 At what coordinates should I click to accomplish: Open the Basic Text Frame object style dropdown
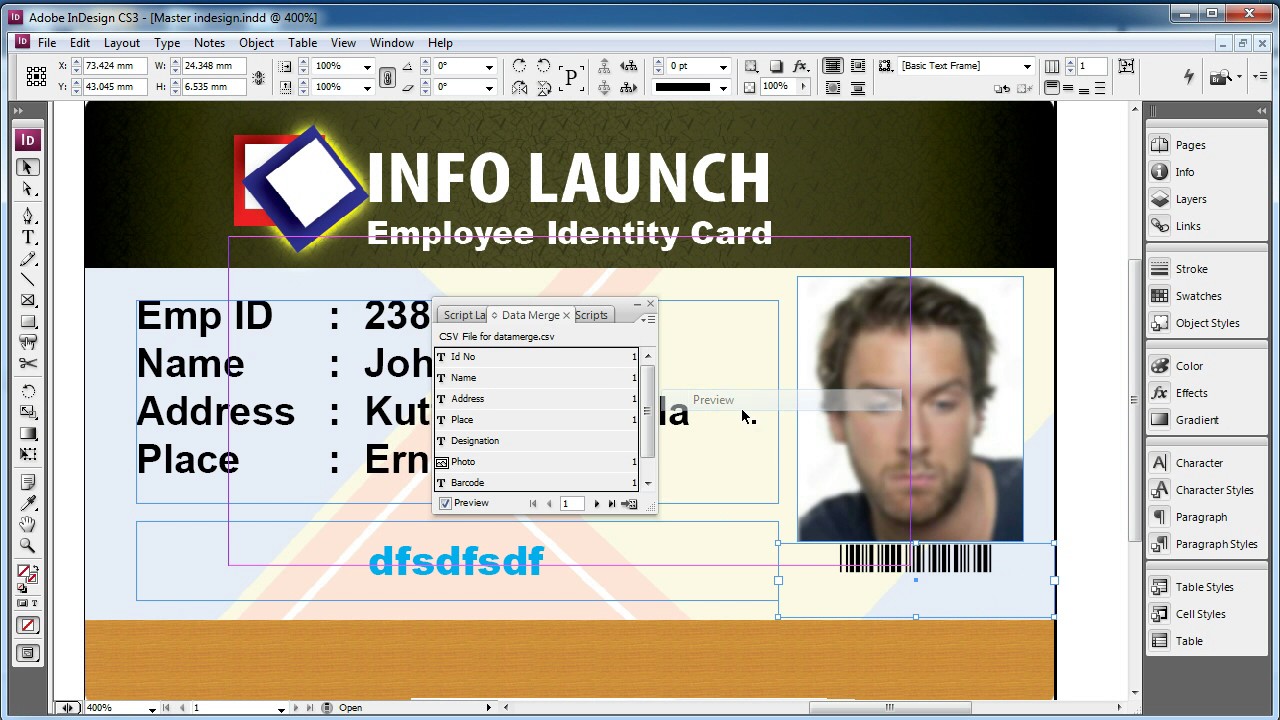click(x=1027, y=66)
